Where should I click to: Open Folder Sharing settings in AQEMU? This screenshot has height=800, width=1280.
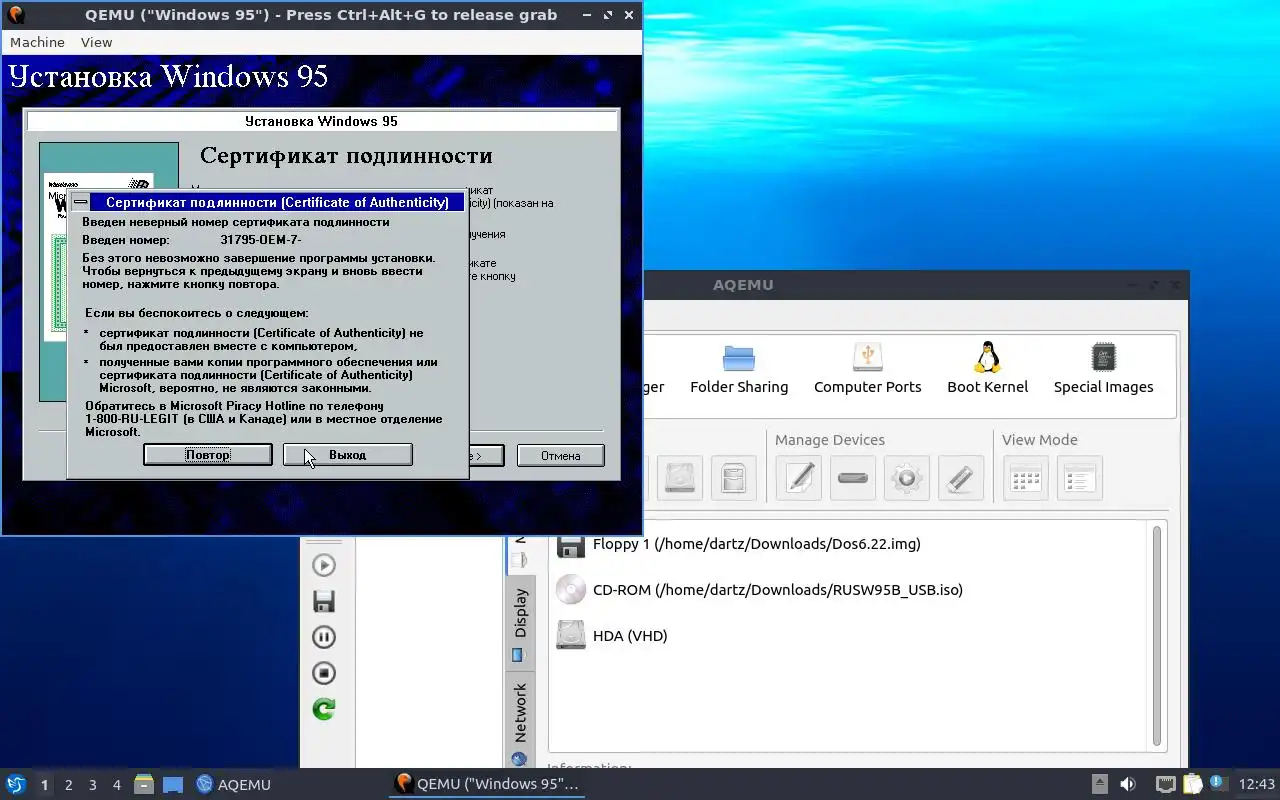(x=739, y=368)
